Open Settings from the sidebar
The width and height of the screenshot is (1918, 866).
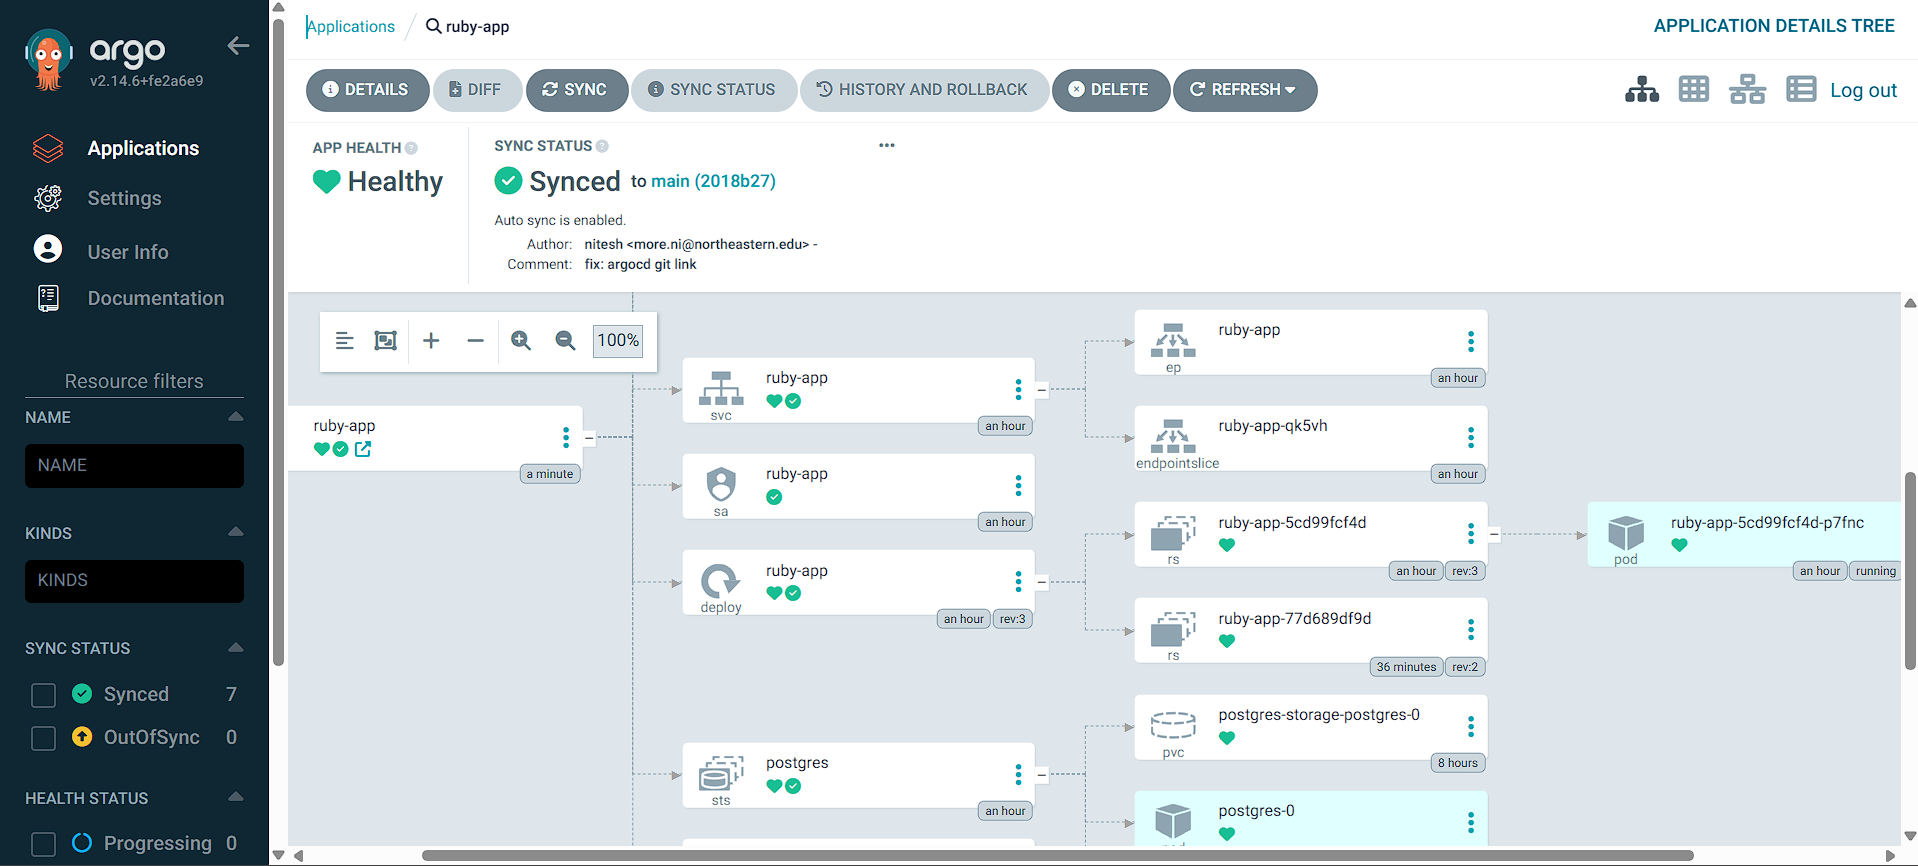[x=124, y=198]
